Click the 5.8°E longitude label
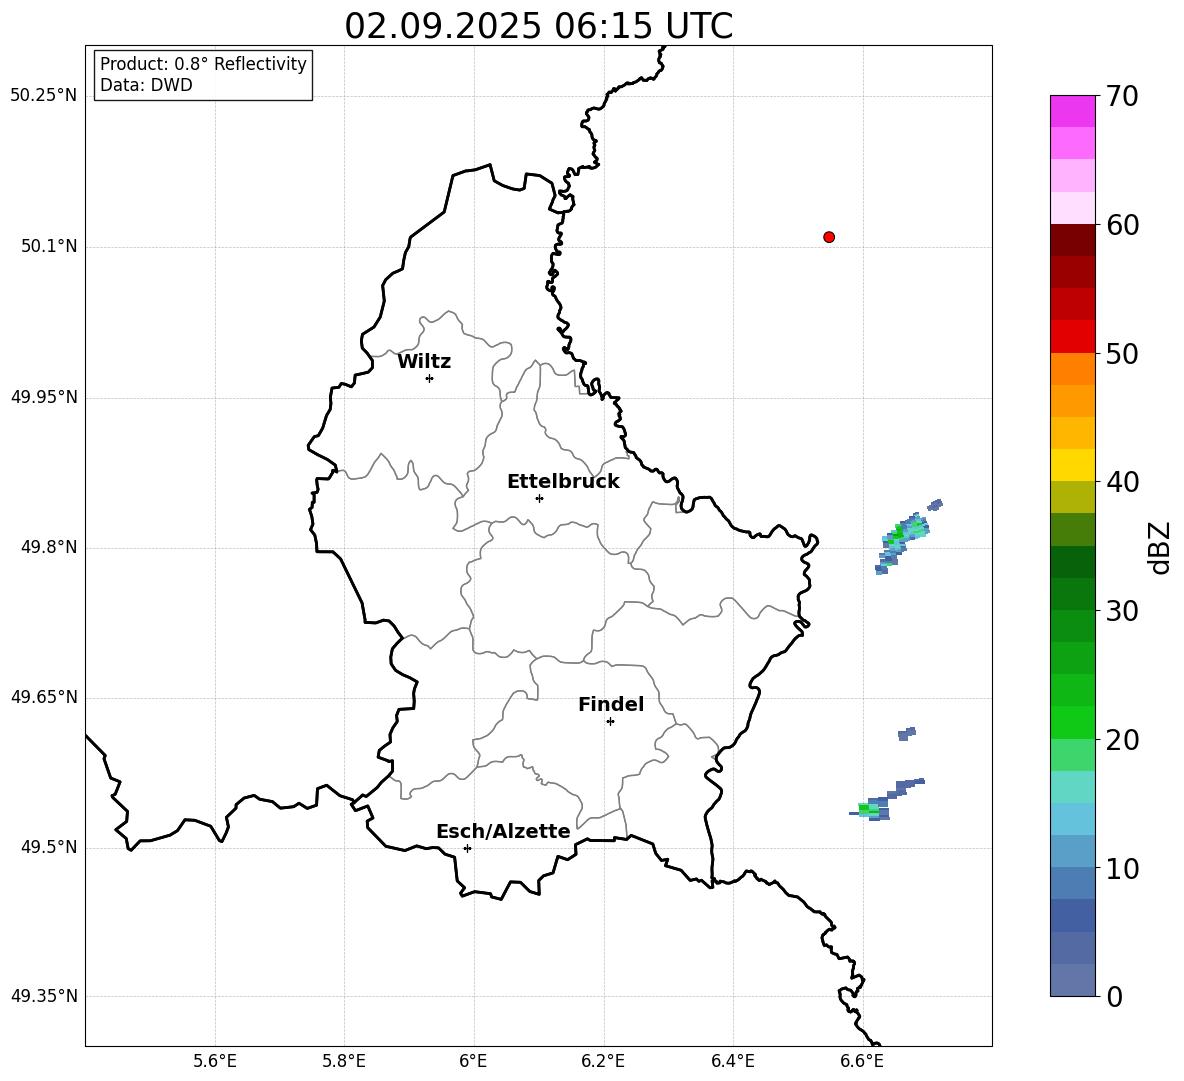 pos(344,1061)
